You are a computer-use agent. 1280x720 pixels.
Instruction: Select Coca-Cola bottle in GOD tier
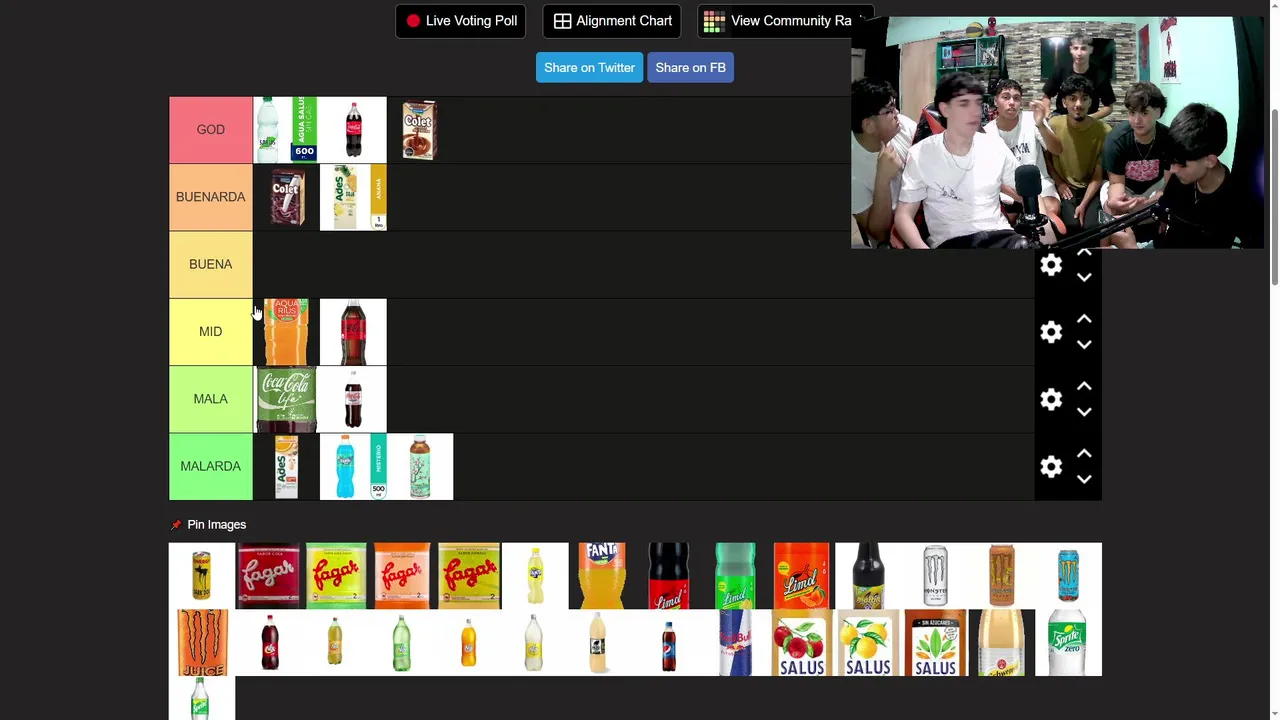[353, 130]
